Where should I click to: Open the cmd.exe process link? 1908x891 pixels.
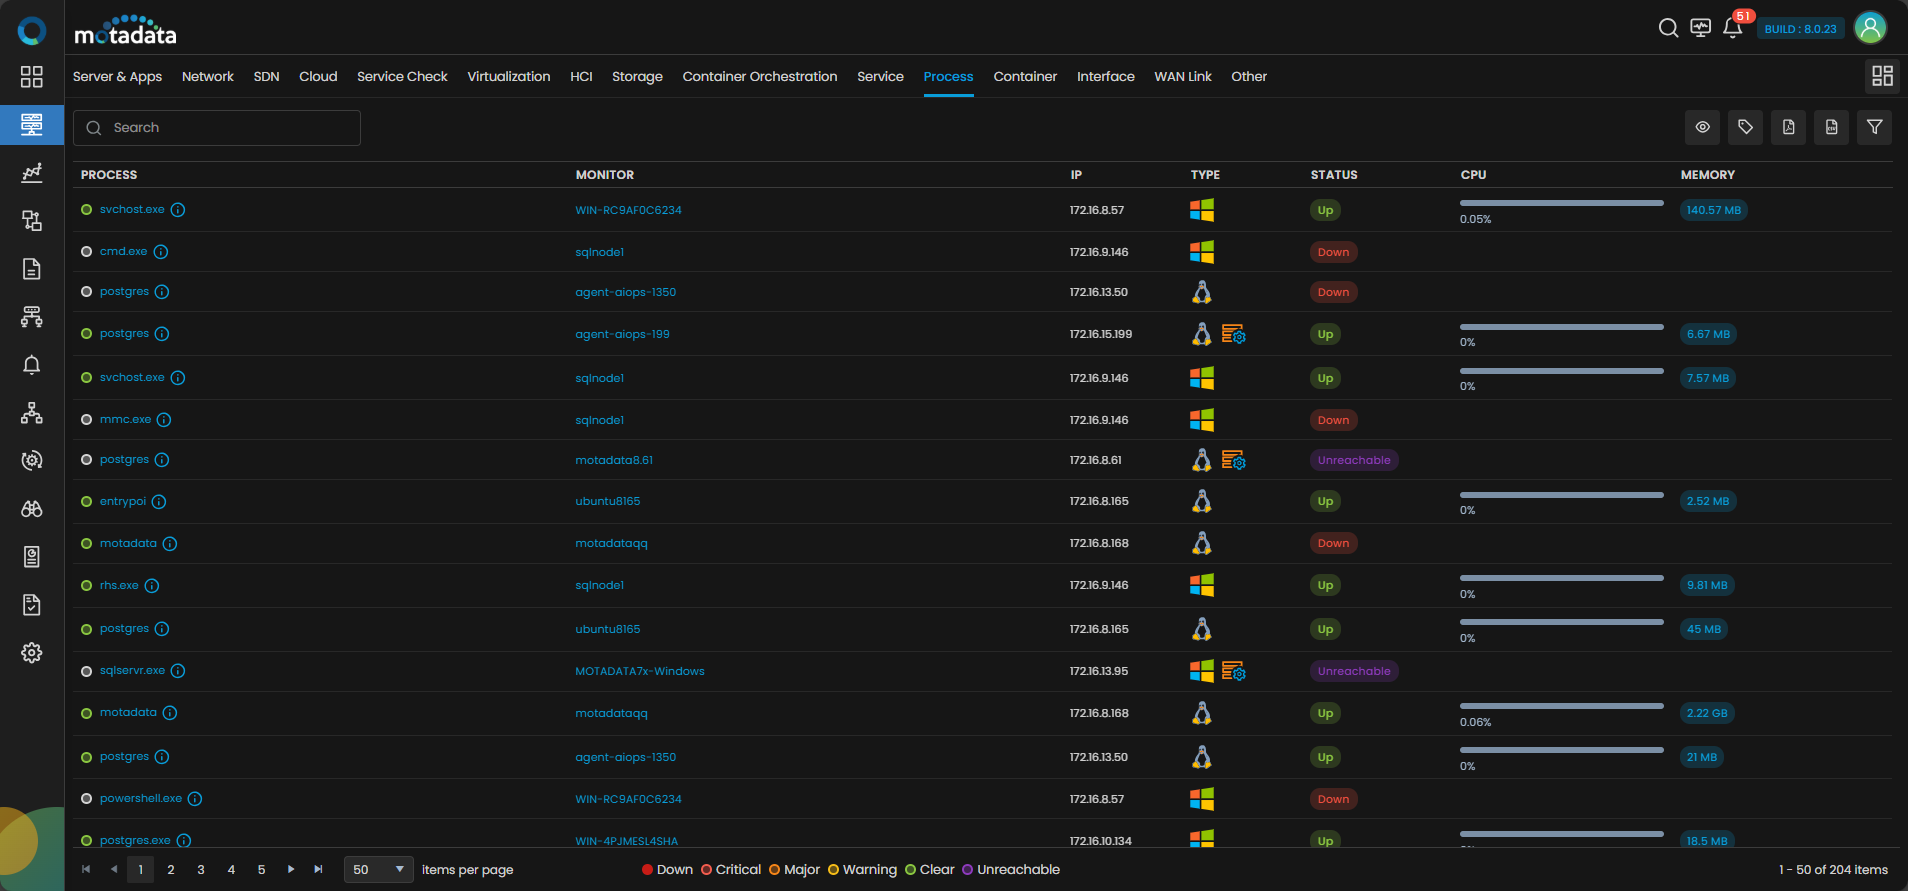click(x=123, y=252)
